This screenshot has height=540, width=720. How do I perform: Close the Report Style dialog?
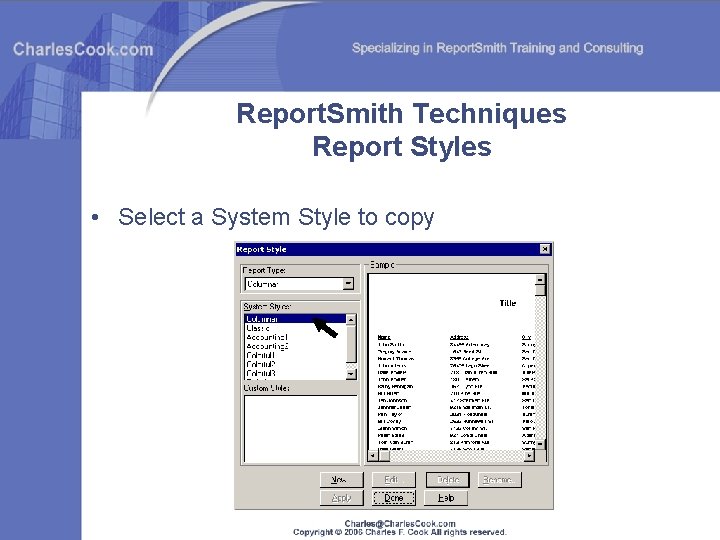point(545,249)
